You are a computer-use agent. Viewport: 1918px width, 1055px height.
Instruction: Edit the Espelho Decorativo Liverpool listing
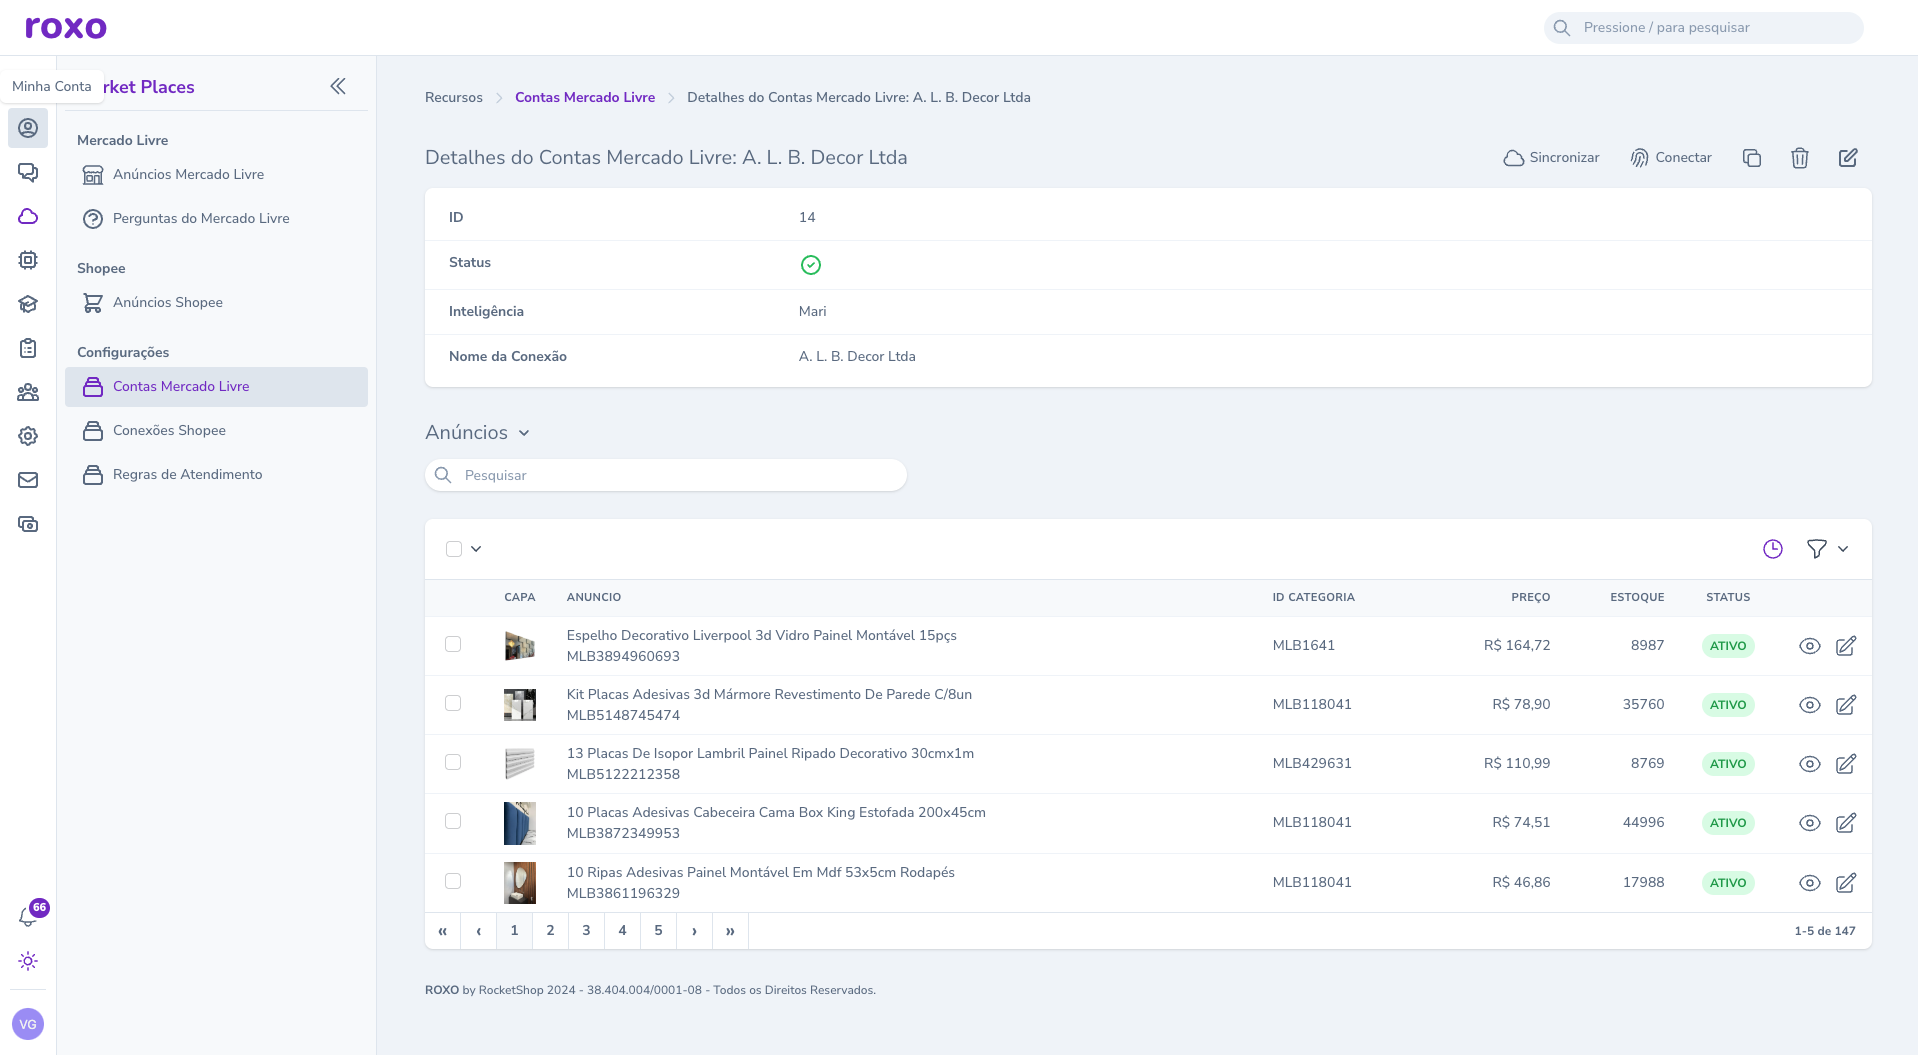click(1846, 646)
